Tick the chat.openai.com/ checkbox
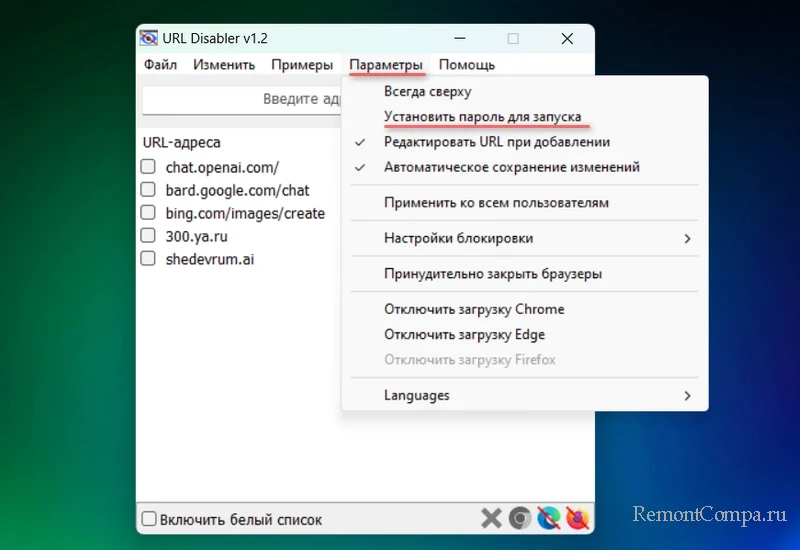The height and width of the screenshot is (550, 800). pyautogui.click(x=148, y=167)
